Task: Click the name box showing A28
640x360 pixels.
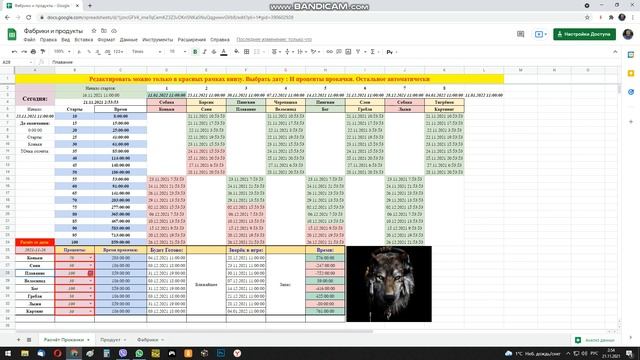Action: coord(17,62)
